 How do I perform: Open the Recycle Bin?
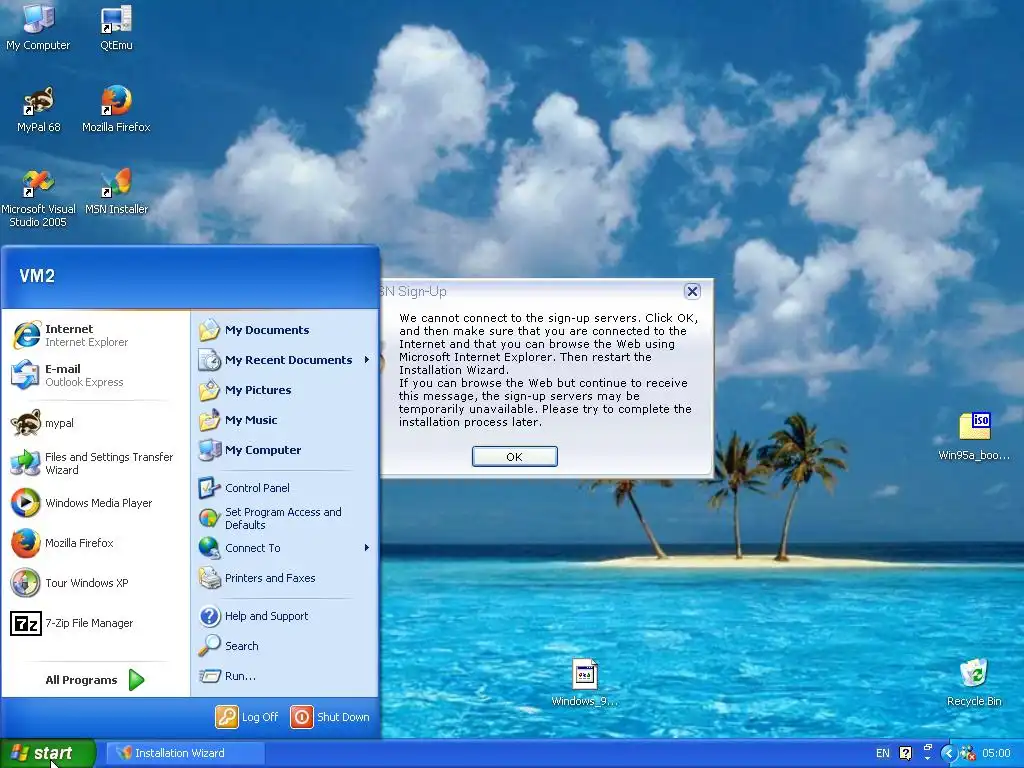974,682
